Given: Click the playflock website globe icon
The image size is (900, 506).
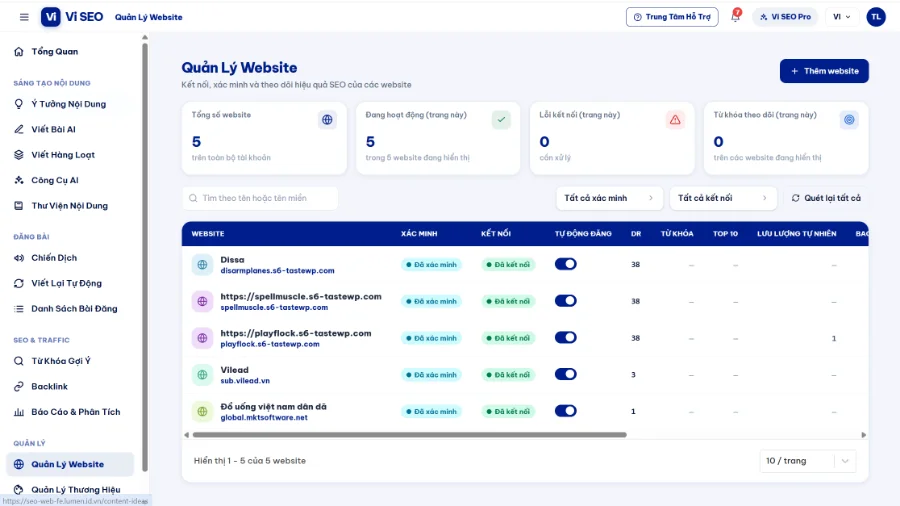Looking at the screenshot, I should point(202,338).
